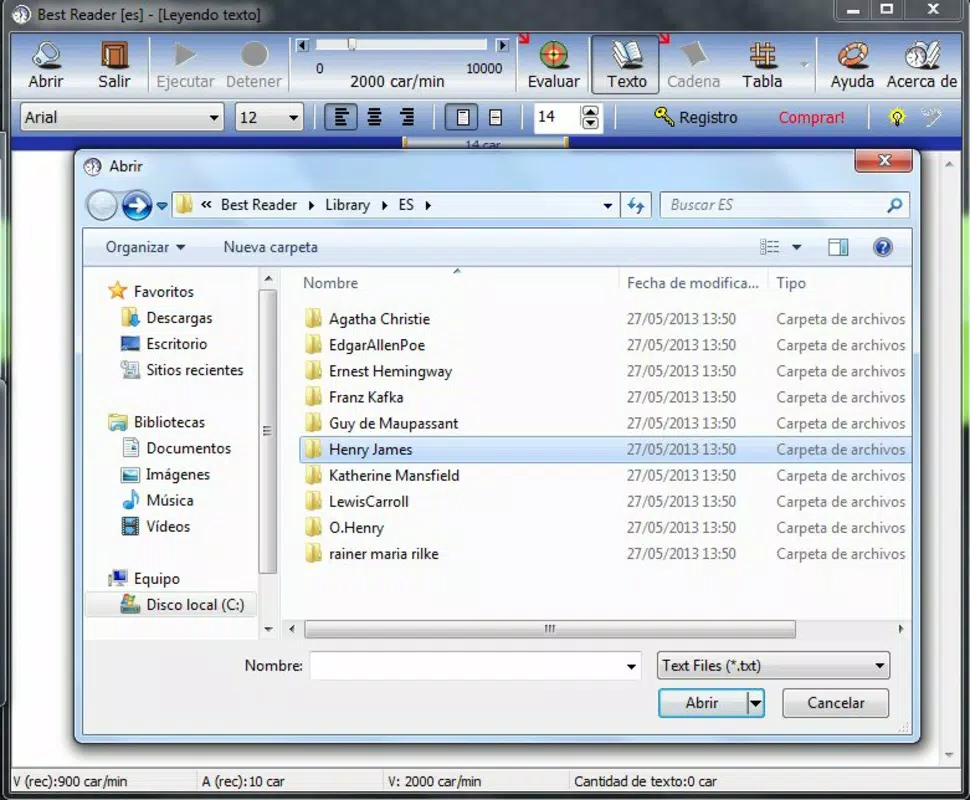Click the refresh button by address bar
The height and width of the screenshot is (800, 970).
pyautogui.click(x=636, y=205)
